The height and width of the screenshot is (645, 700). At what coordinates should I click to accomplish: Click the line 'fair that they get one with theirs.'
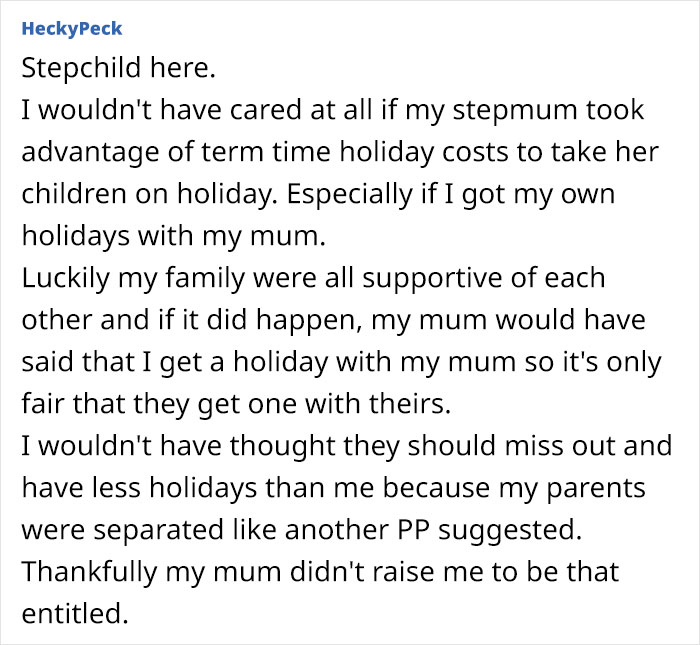coord(236,403)
